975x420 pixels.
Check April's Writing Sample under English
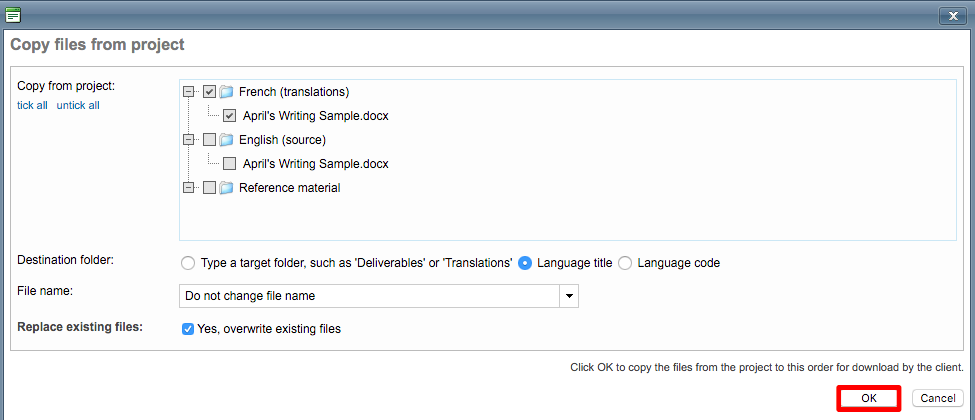(230, 164)
